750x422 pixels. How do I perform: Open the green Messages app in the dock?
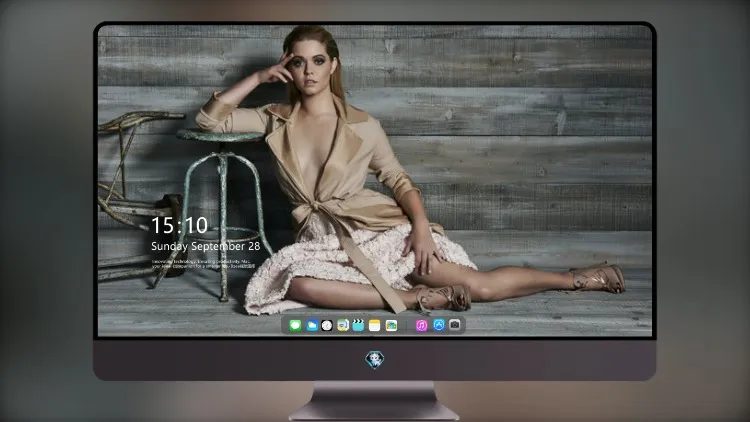pos(295,326)
